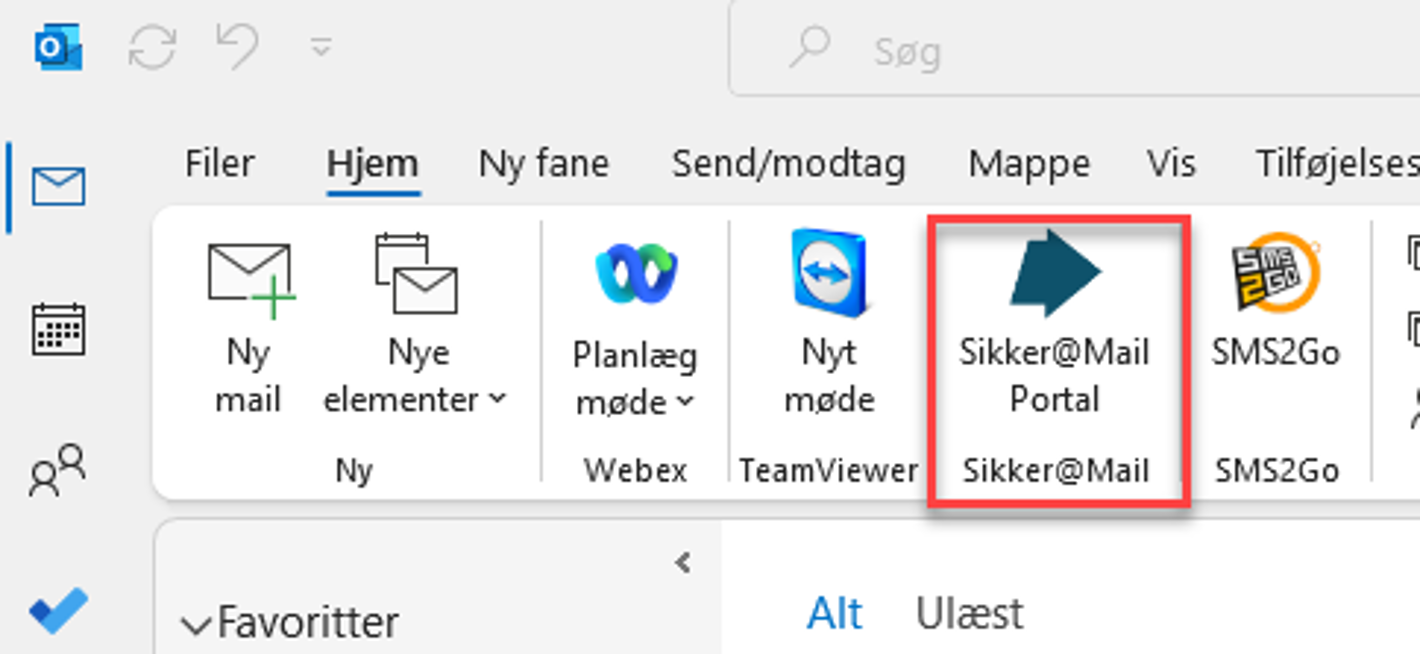The image size is (1420, 654).
Task: Open the Mappe ribbon tab
Action: (x=1029, y=163)
